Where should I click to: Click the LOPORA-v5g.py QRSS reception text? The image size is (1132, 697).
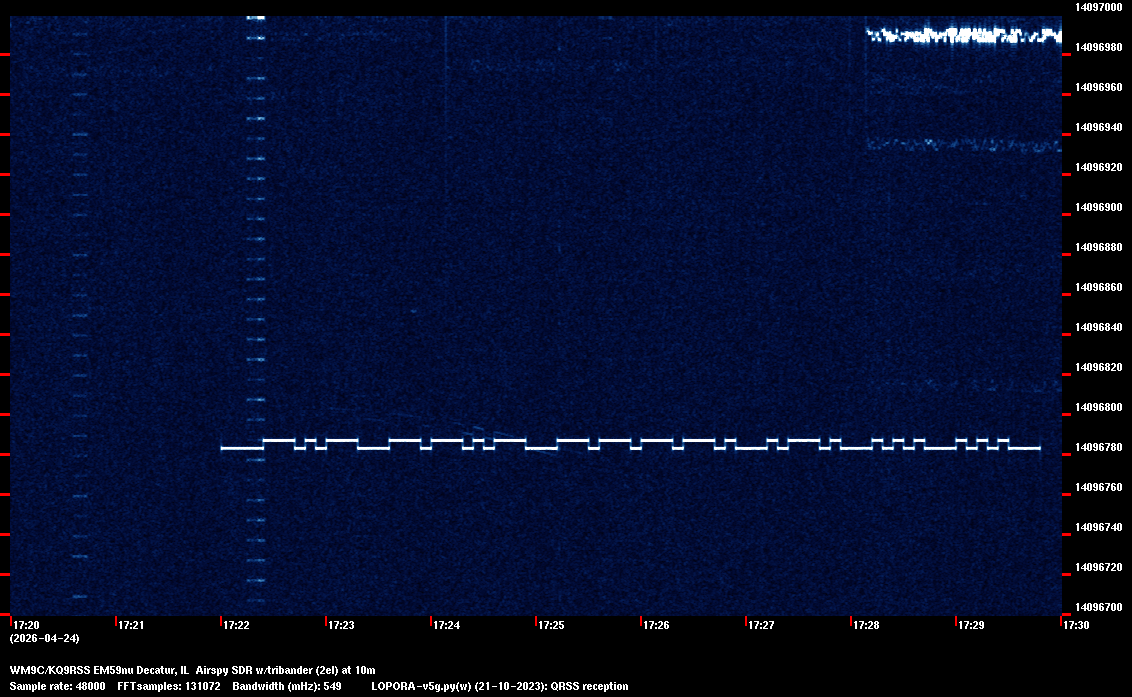point(499,687)
